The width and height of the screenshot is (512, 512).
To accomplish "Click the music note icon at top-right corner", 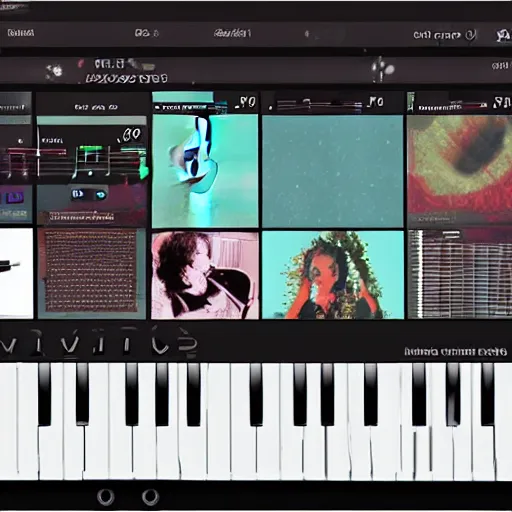I will pyautogui.click(x=503, y=35).
